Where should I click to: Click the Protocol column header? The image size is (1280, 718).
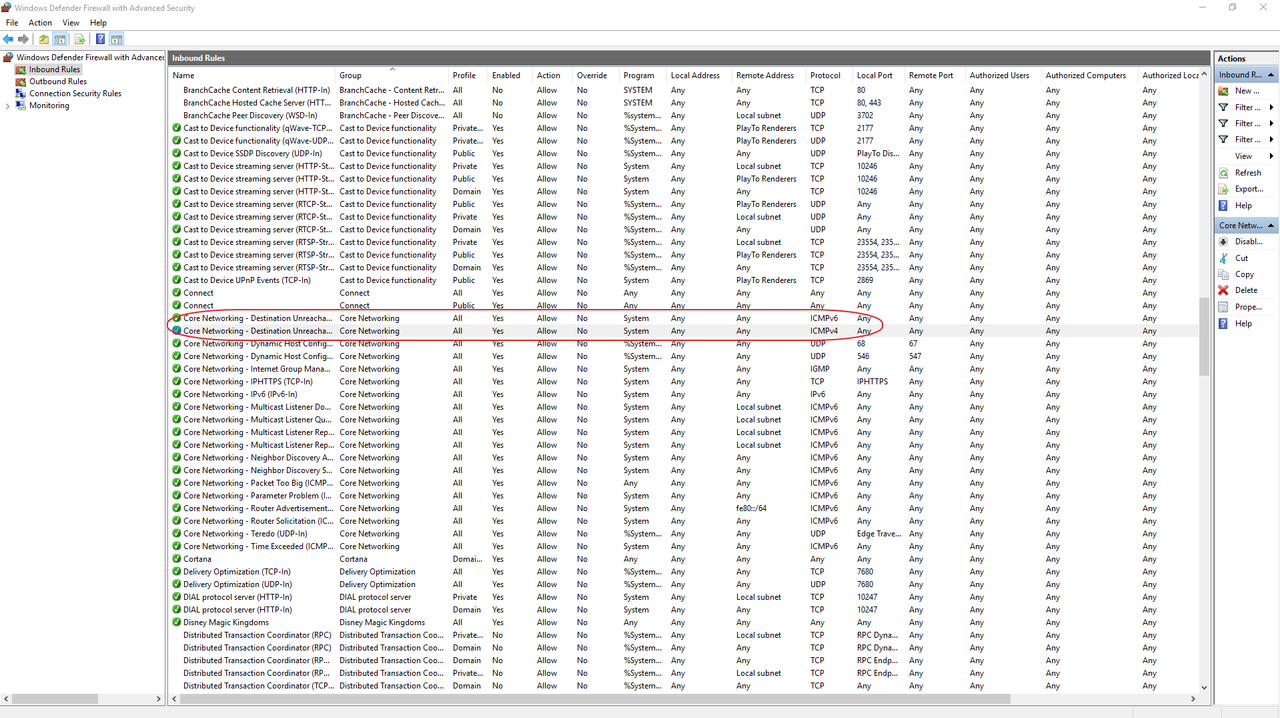click(x=830, y=76)
